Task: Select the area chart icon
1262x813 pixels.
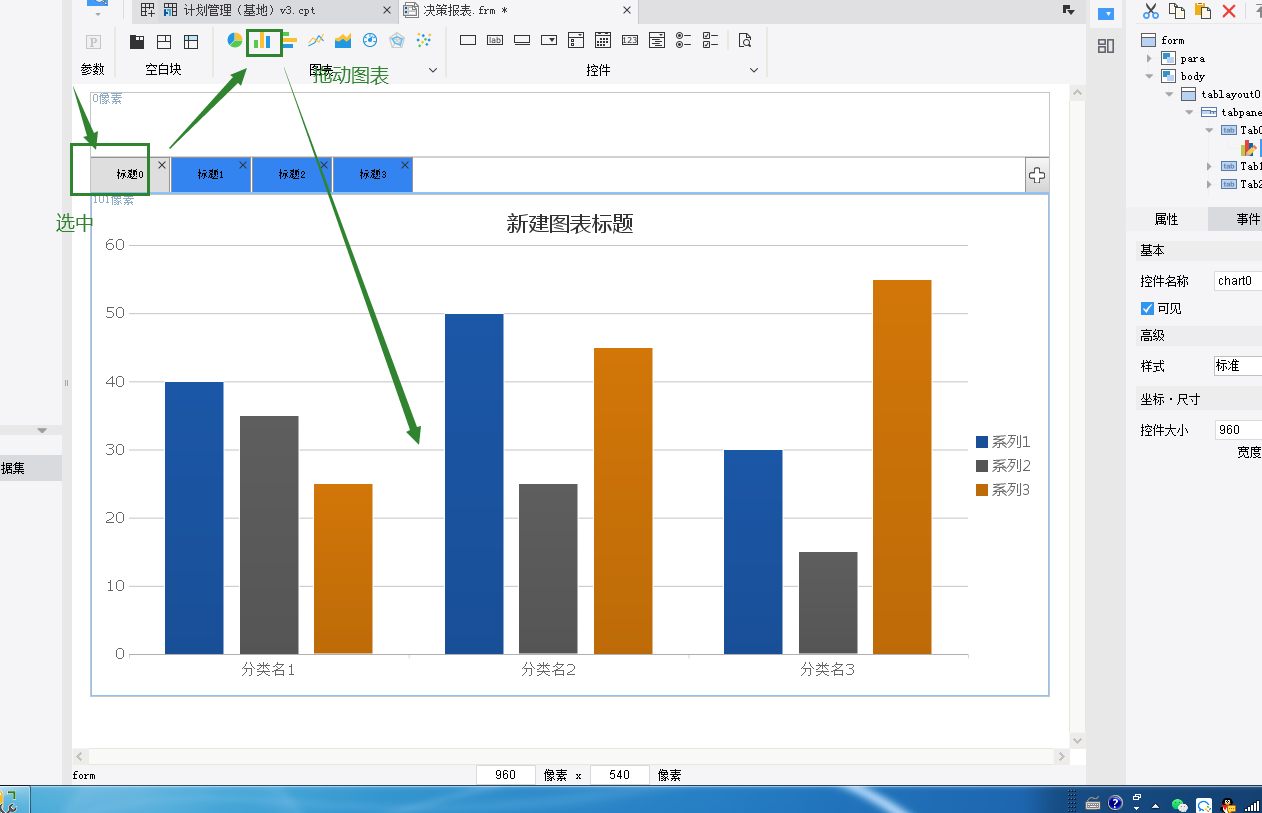Action: click(x=343, y=41)
